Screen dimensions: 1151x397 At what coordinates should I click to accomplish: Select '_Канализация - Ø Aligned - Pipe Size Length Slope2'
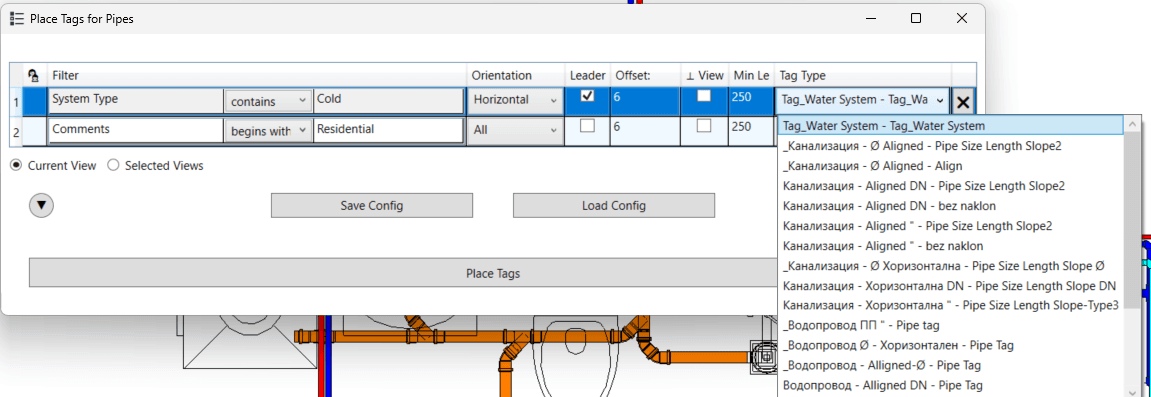pos(951,146)
